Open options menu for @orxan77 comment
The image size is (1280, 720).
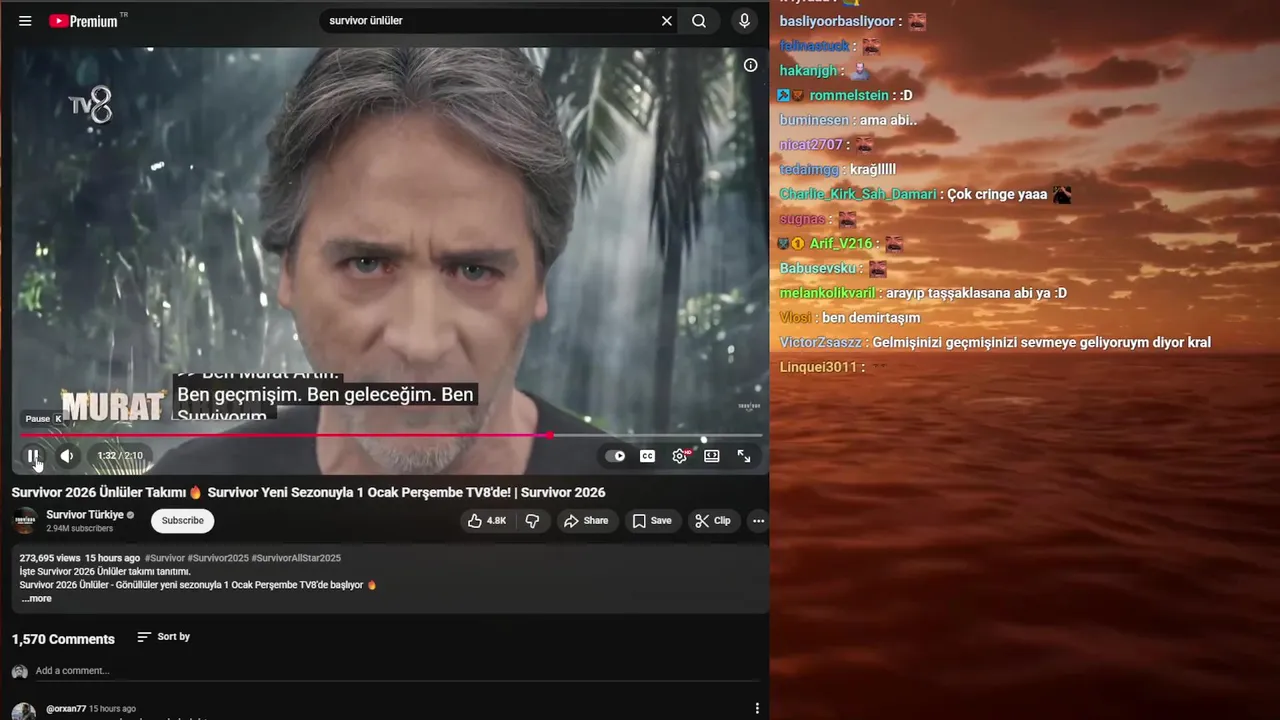tap(757, 709)
